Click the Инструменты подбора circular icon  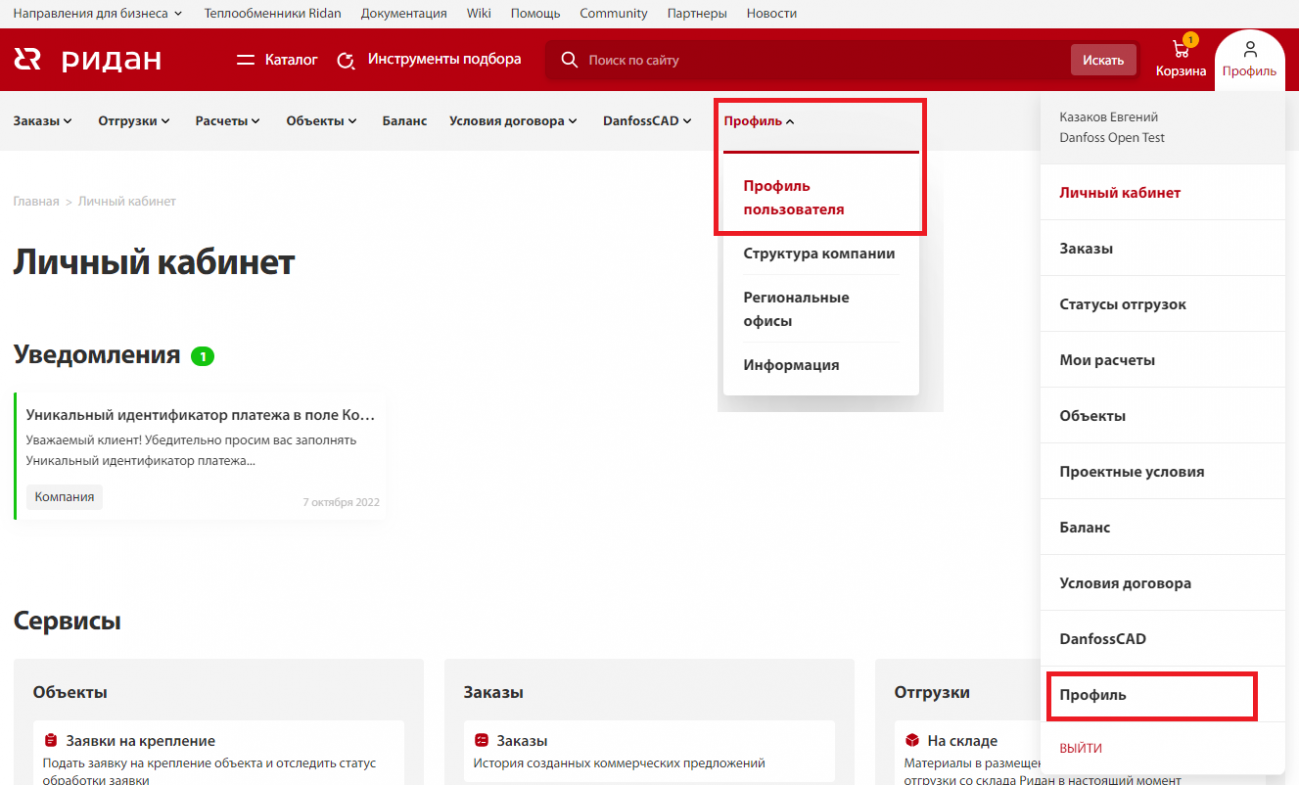tap(346, 60)
